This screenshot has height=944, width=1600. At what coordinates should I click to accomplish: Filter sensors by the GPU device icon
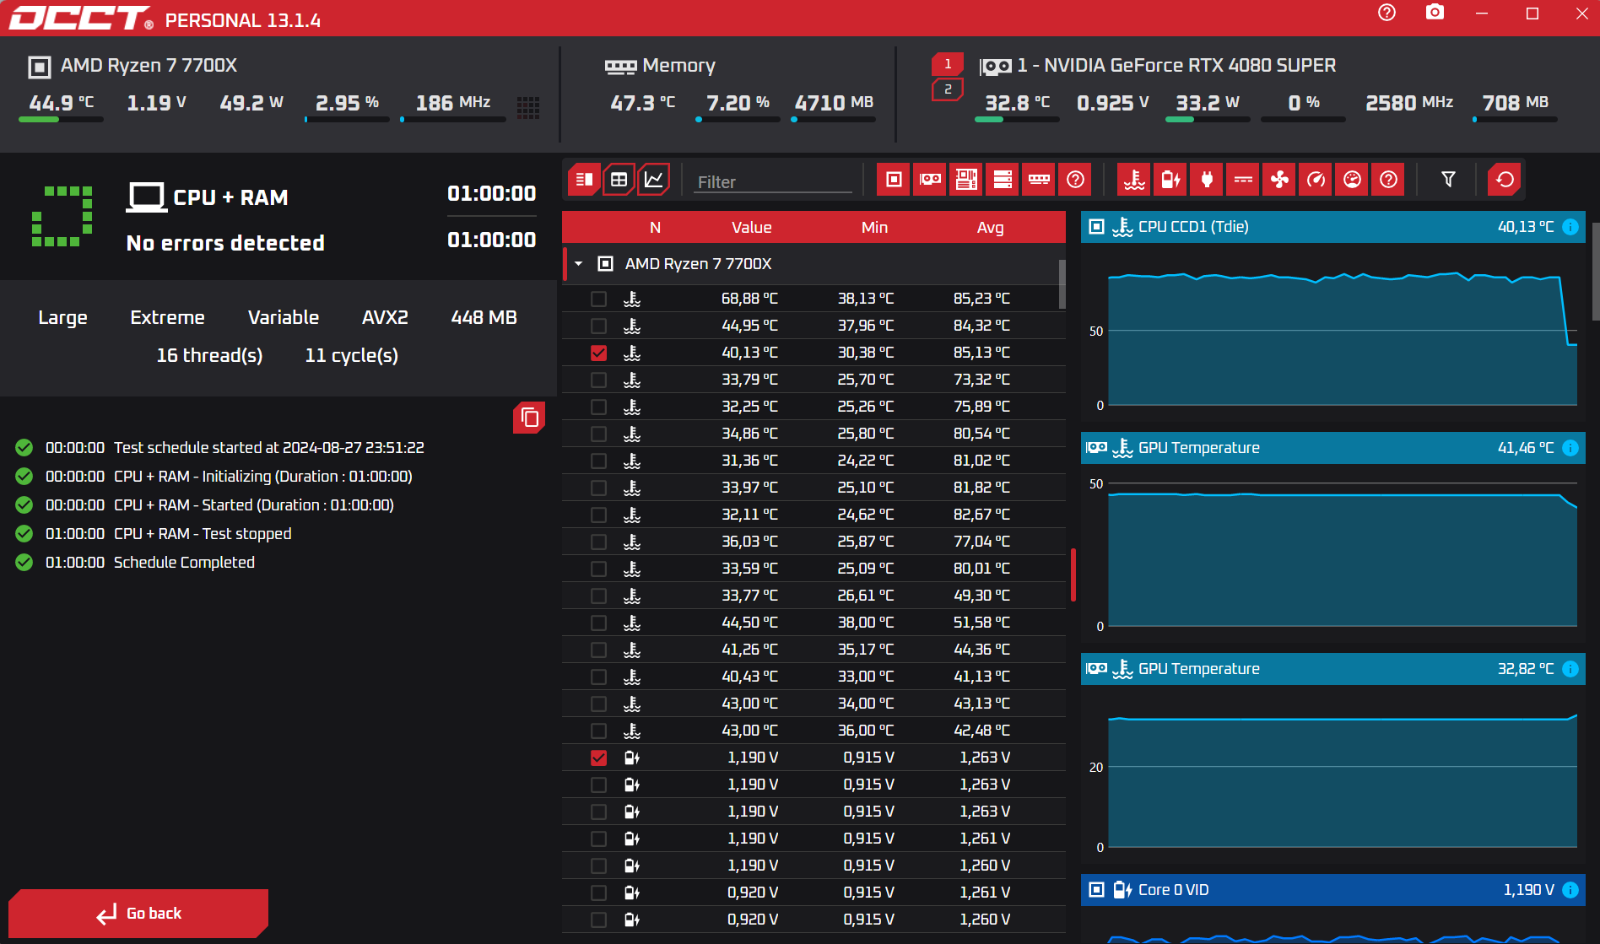(x=930, y=179)
